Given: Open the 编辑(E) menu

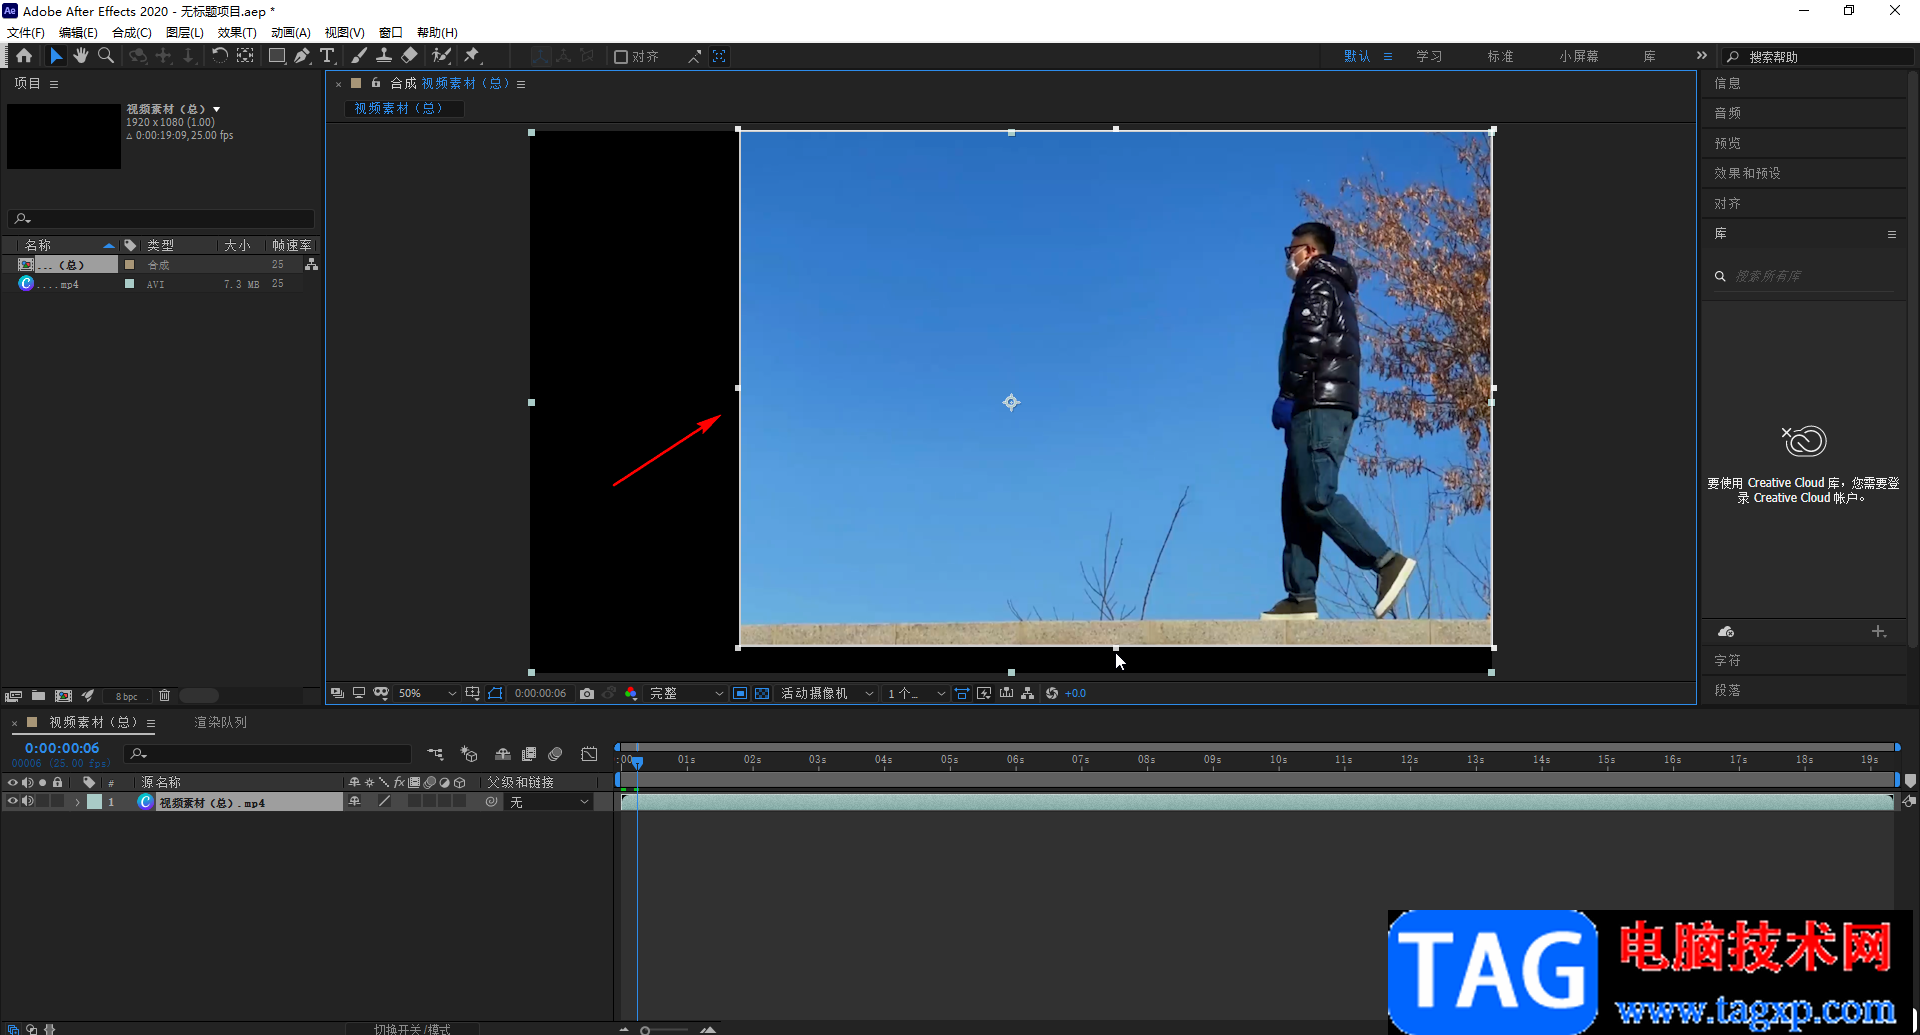Looking at the screenshot, I should (78, 33).
